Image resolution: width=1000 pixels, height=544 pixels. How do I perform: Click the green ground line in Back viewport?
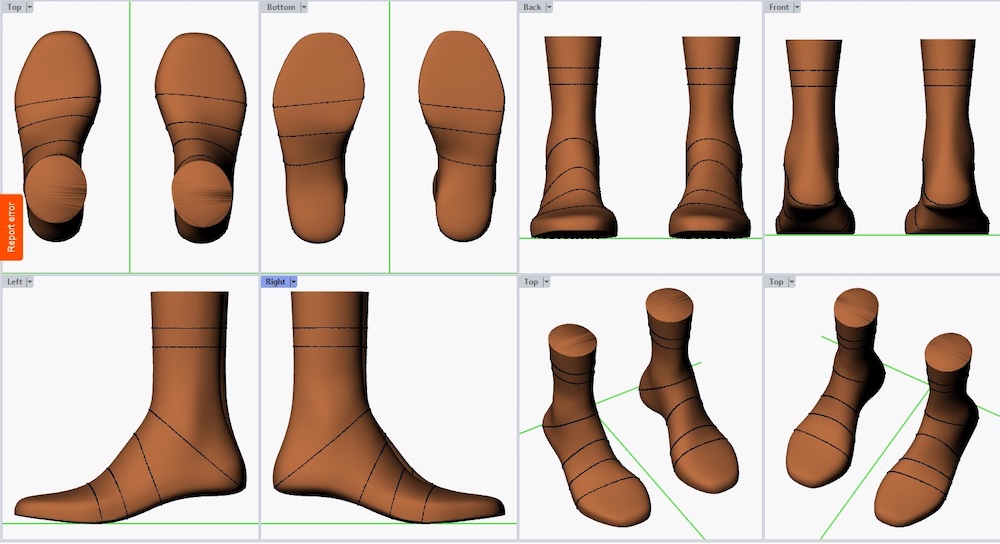640,238
